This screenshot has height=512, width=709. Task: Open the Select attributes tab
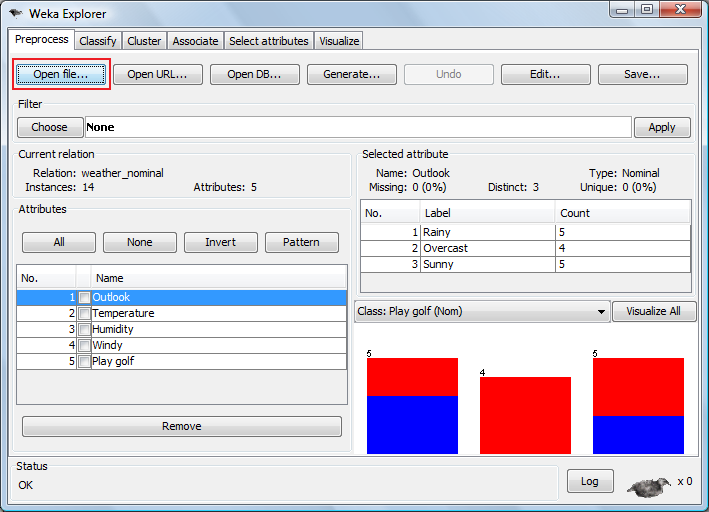tap(269, 41)
